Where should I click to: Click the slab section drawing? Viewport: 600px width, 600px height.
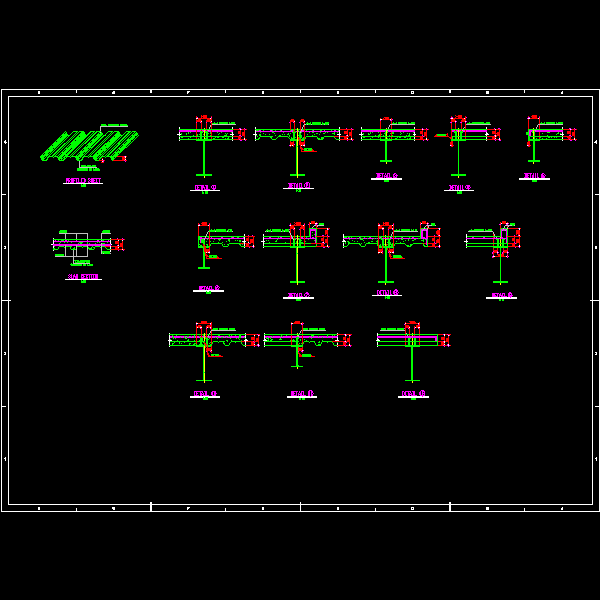[85, 244]
